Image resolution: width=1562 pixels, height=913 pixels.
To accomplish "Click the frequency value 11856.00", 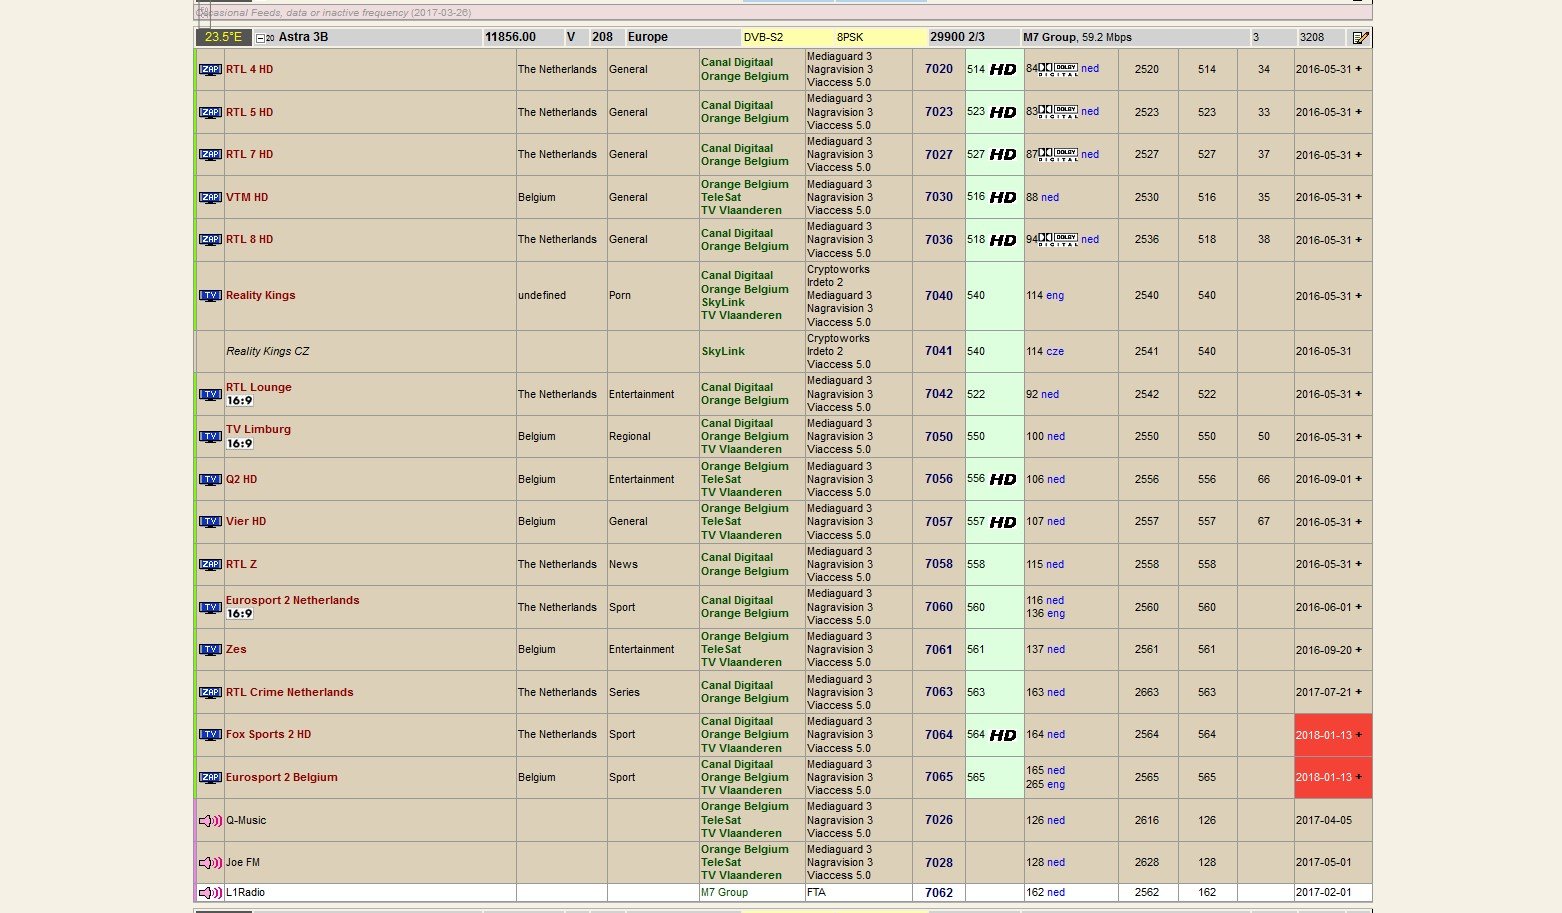I will pos(510,37).
